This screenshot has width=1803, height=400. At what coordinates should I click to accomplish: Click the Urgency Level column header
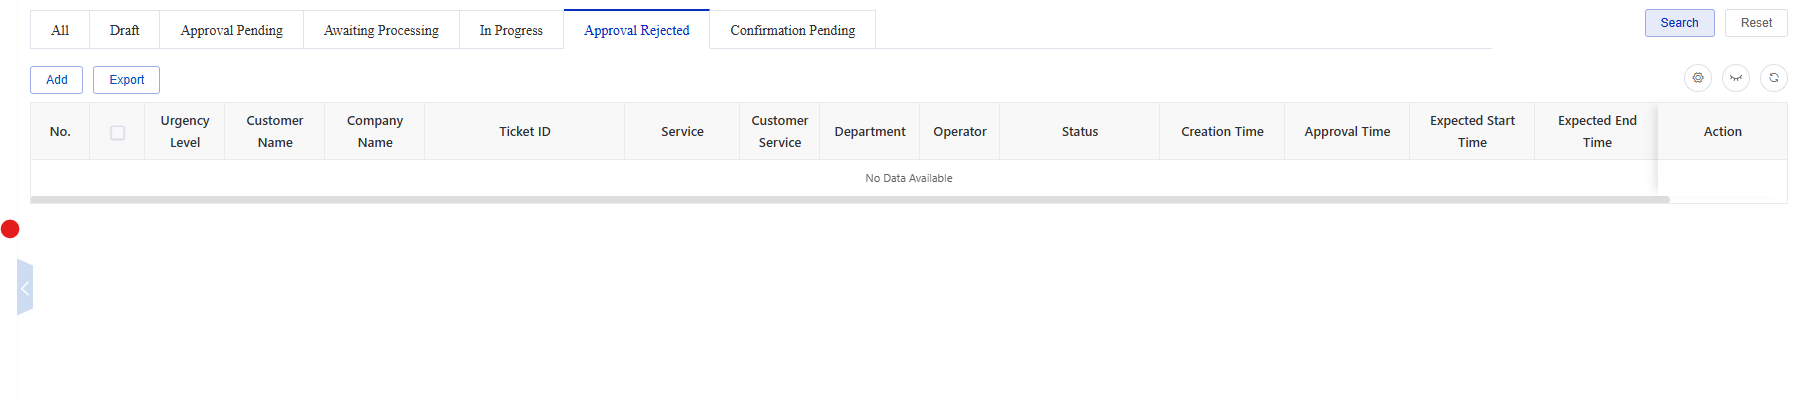pyautogui.click(x=185, y=131)
